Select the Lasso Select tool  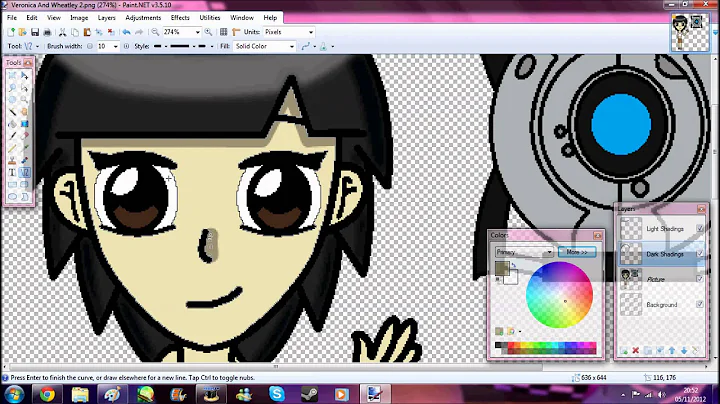coord(12,87)
